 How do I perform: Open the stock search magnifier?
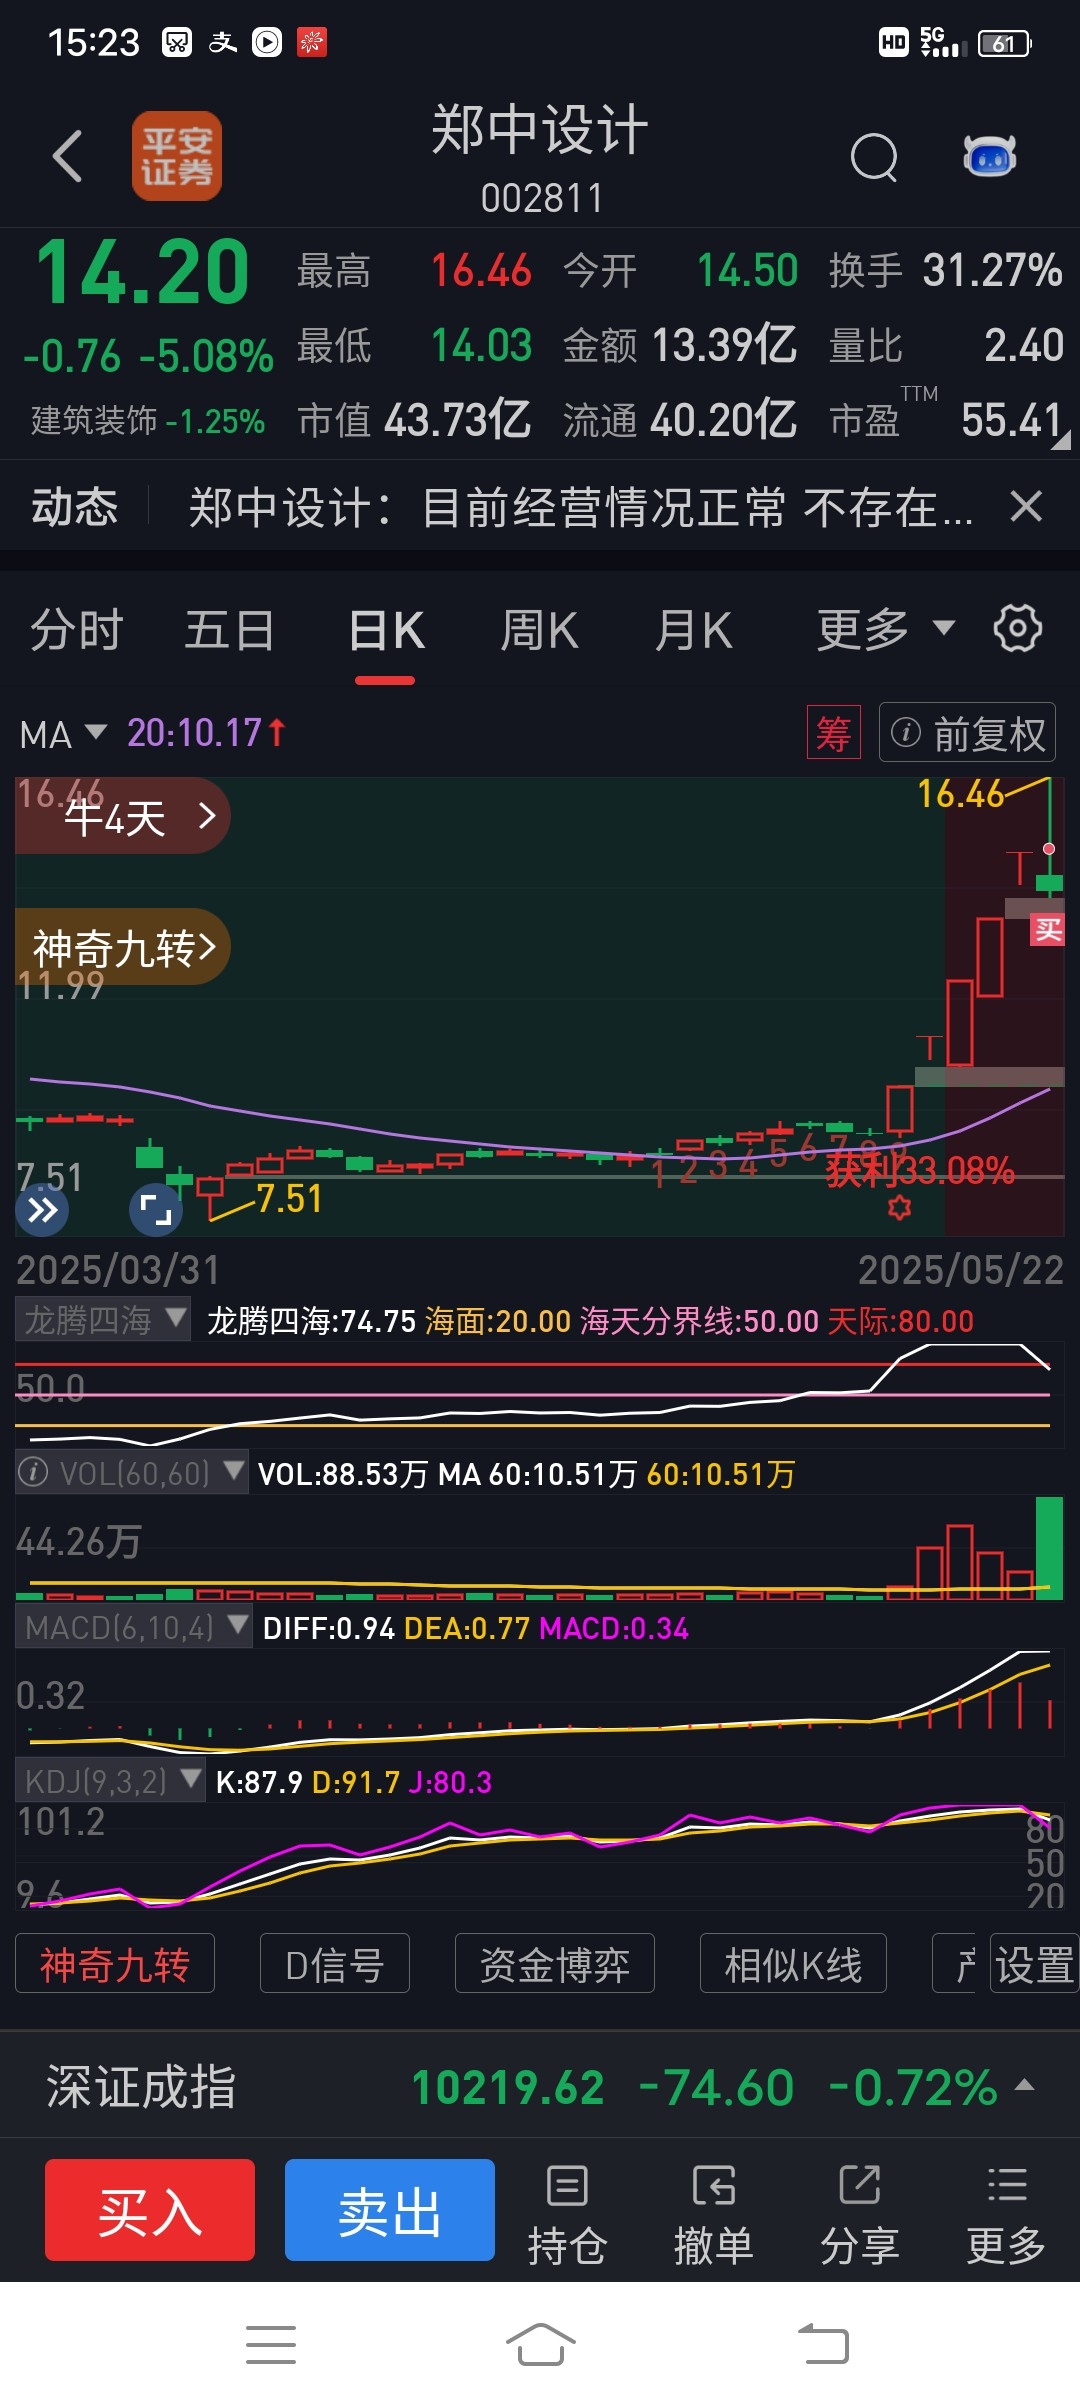874,157
